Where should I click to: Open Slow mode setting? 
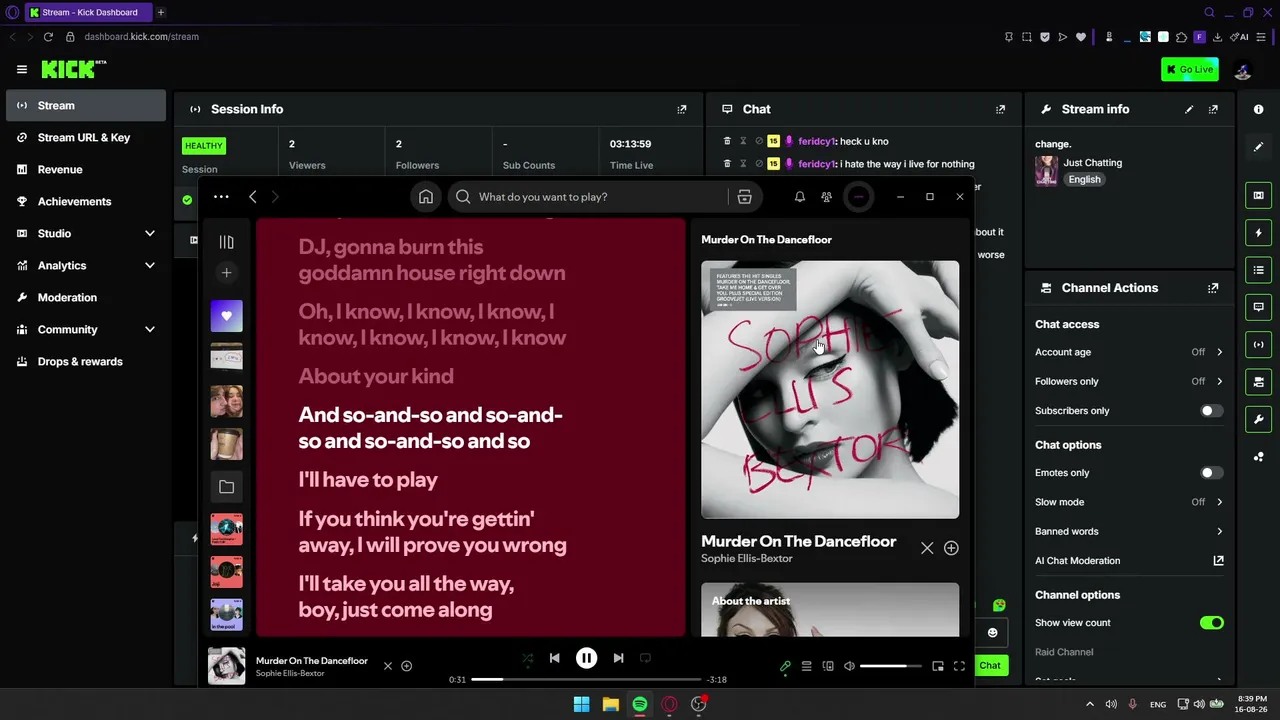1129,502
